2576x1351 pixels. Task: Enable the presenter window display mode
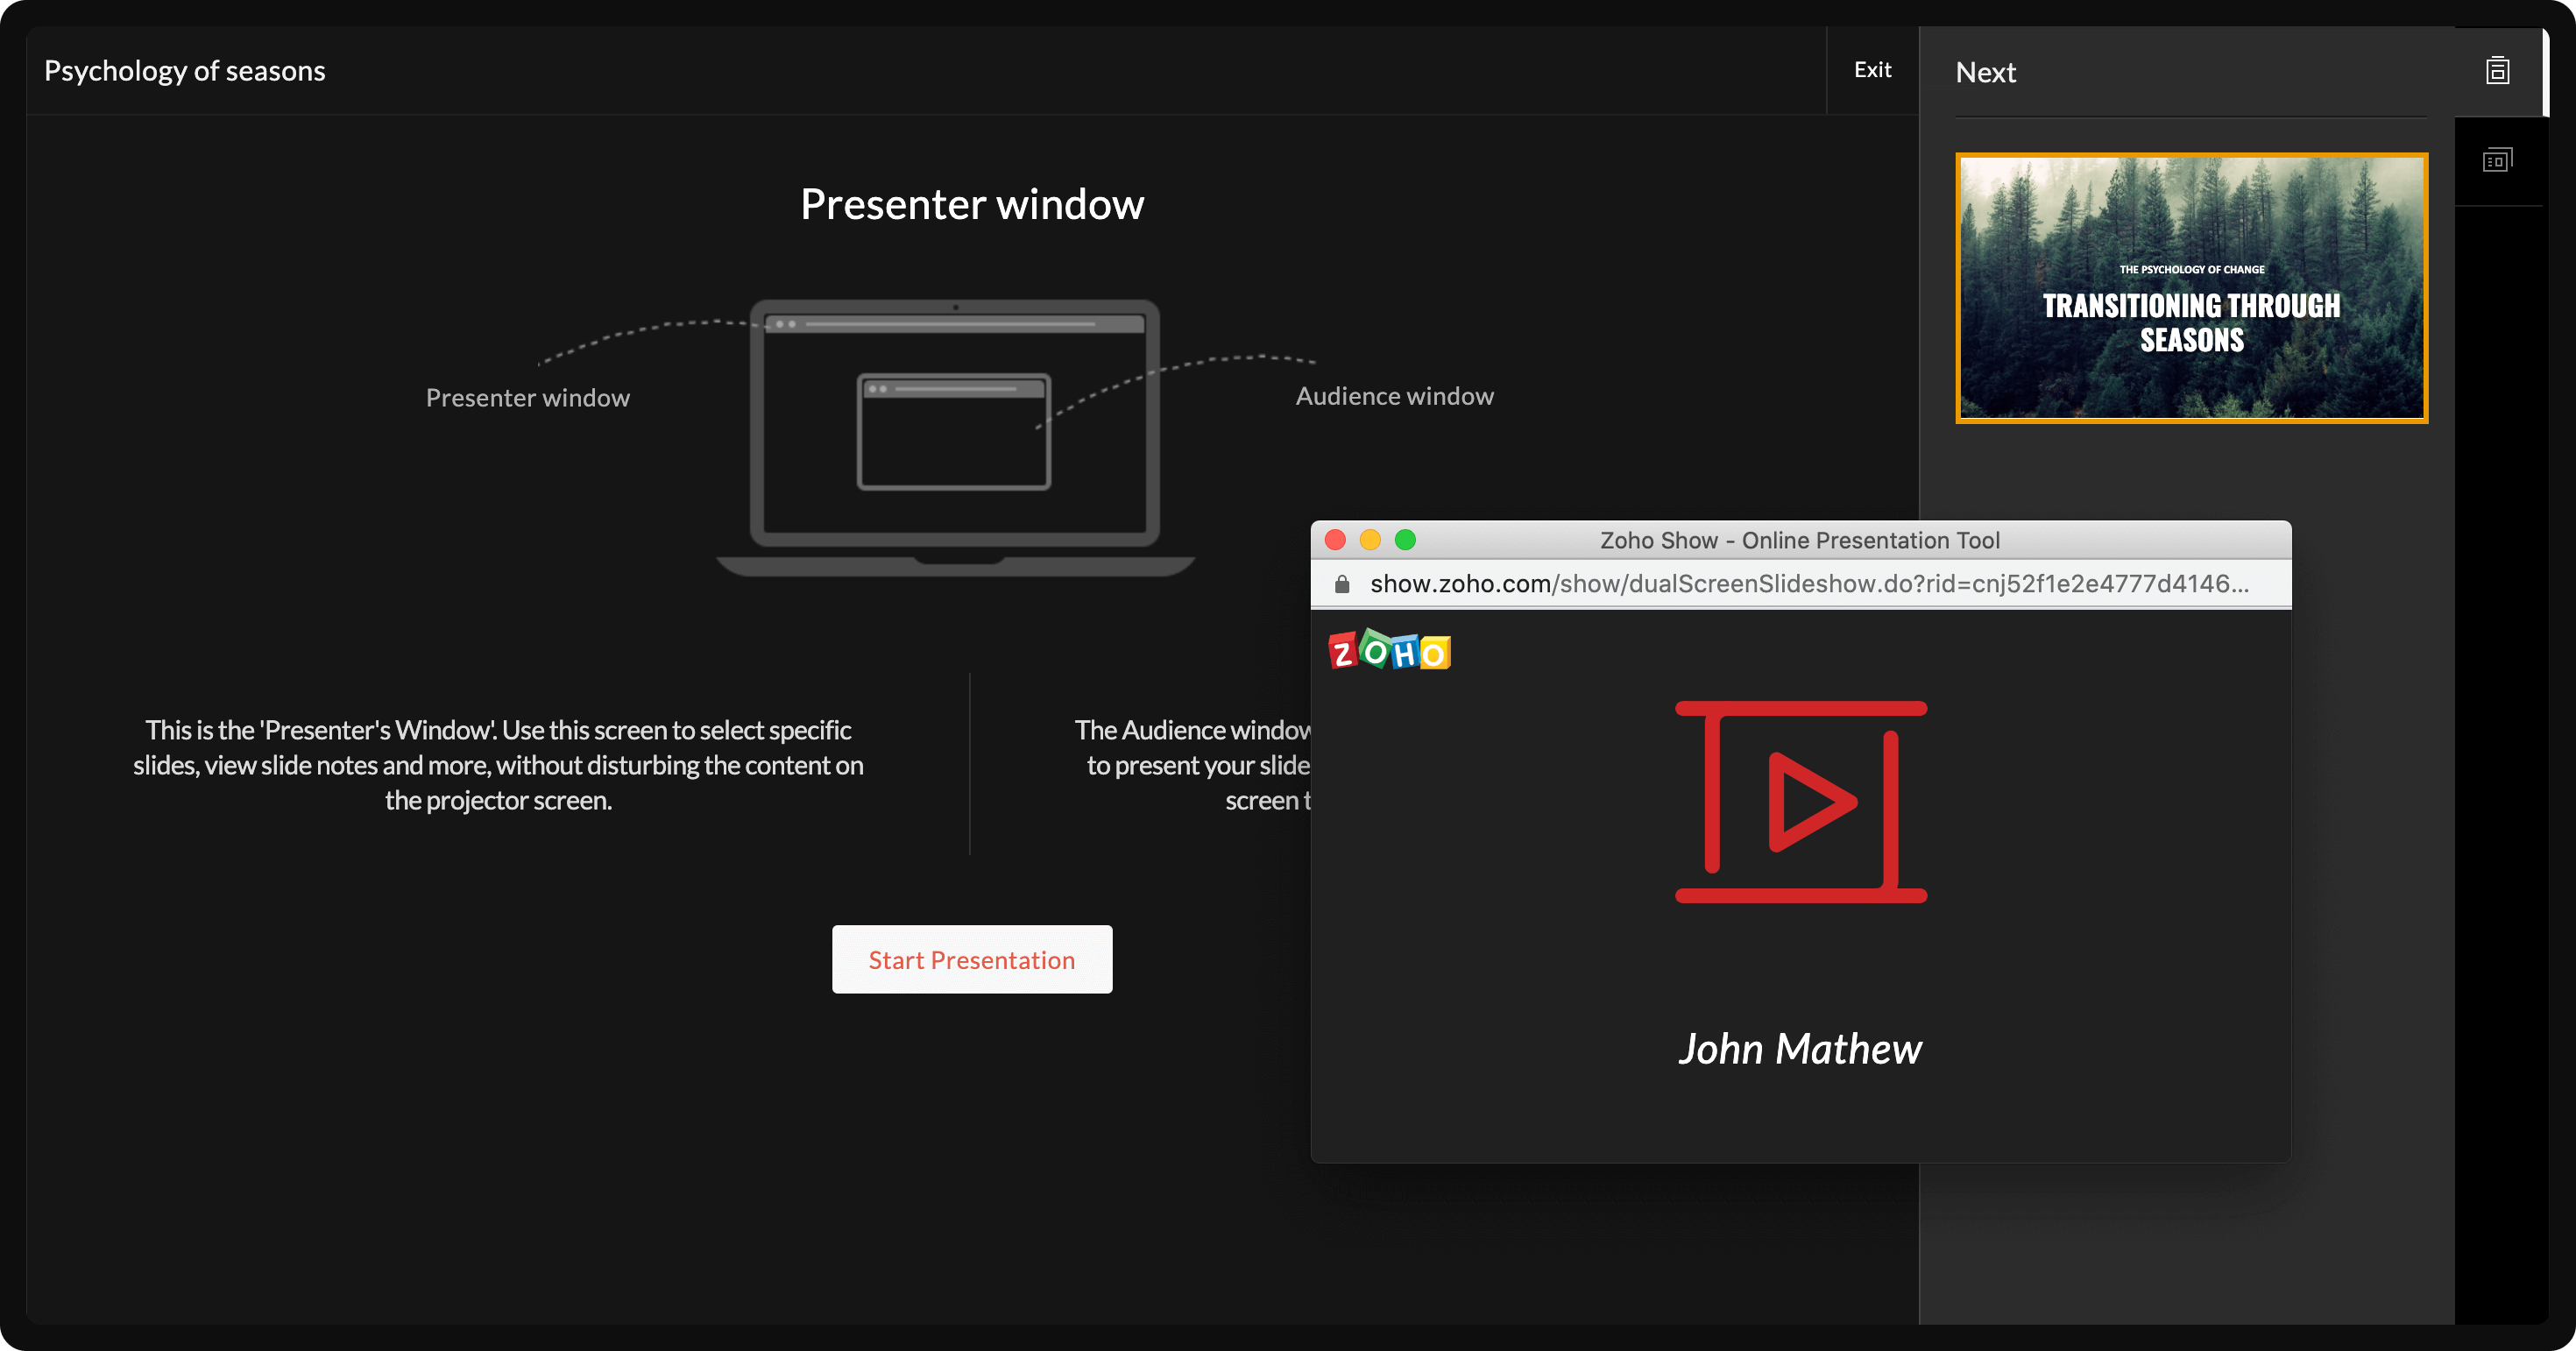point(2498,160)
